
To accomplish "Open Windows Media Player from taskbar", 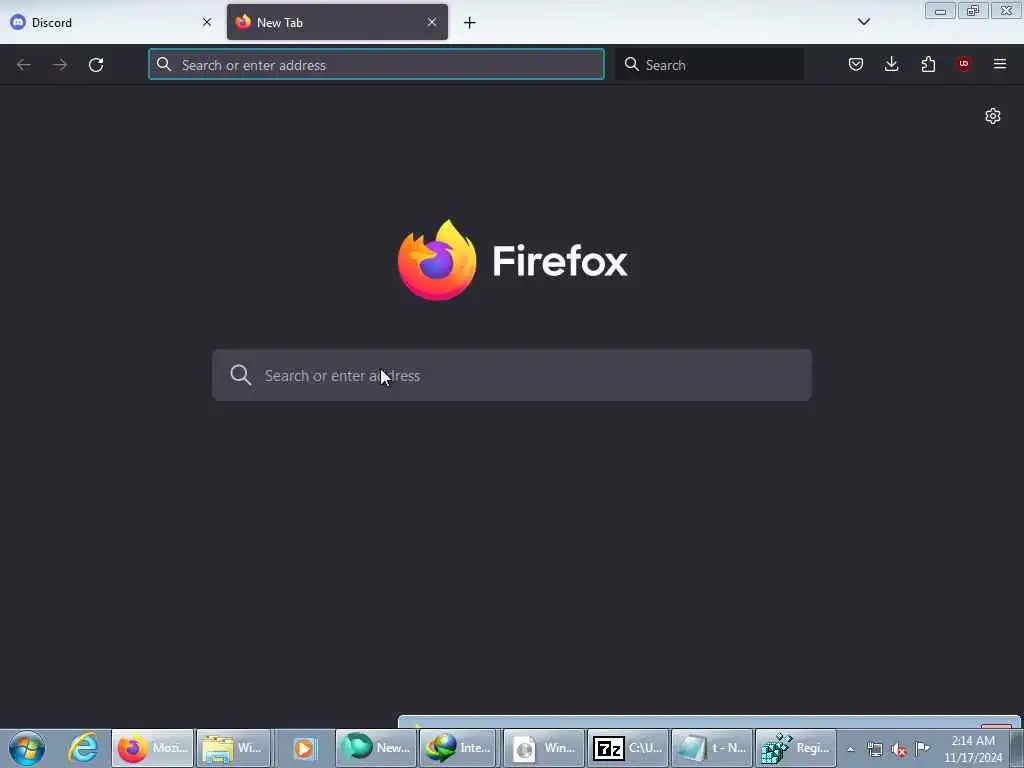I will pyautogui.click(x=304, y=748).
